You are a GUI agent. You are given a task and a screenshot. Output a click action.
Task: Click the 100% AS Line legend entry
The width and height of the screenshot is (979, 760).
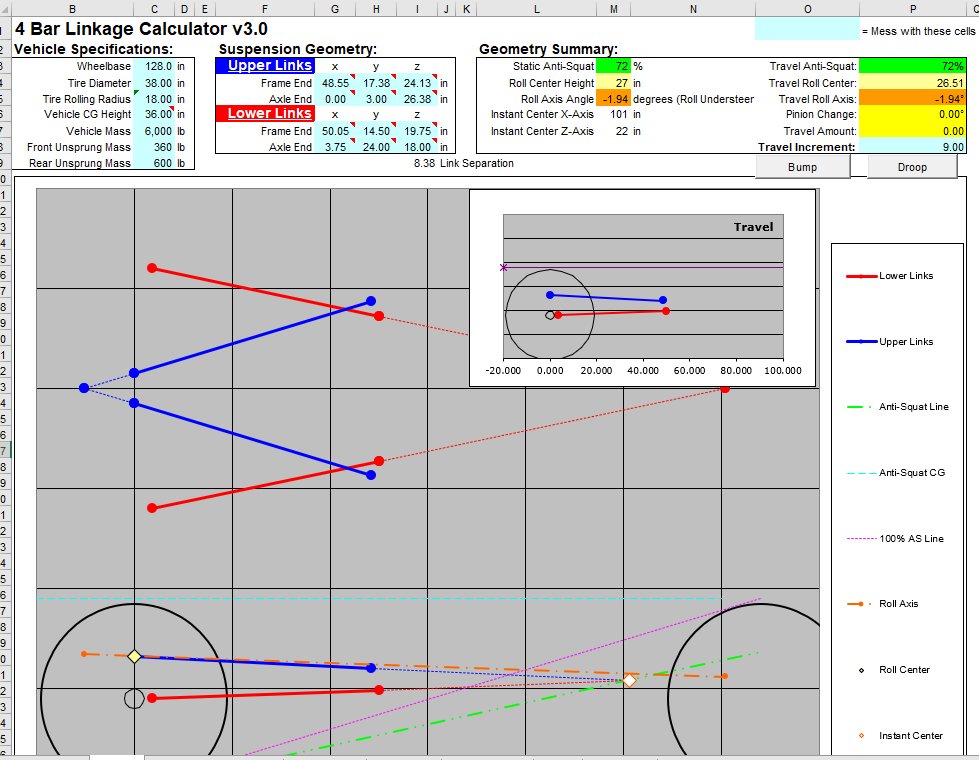[895, 538]
